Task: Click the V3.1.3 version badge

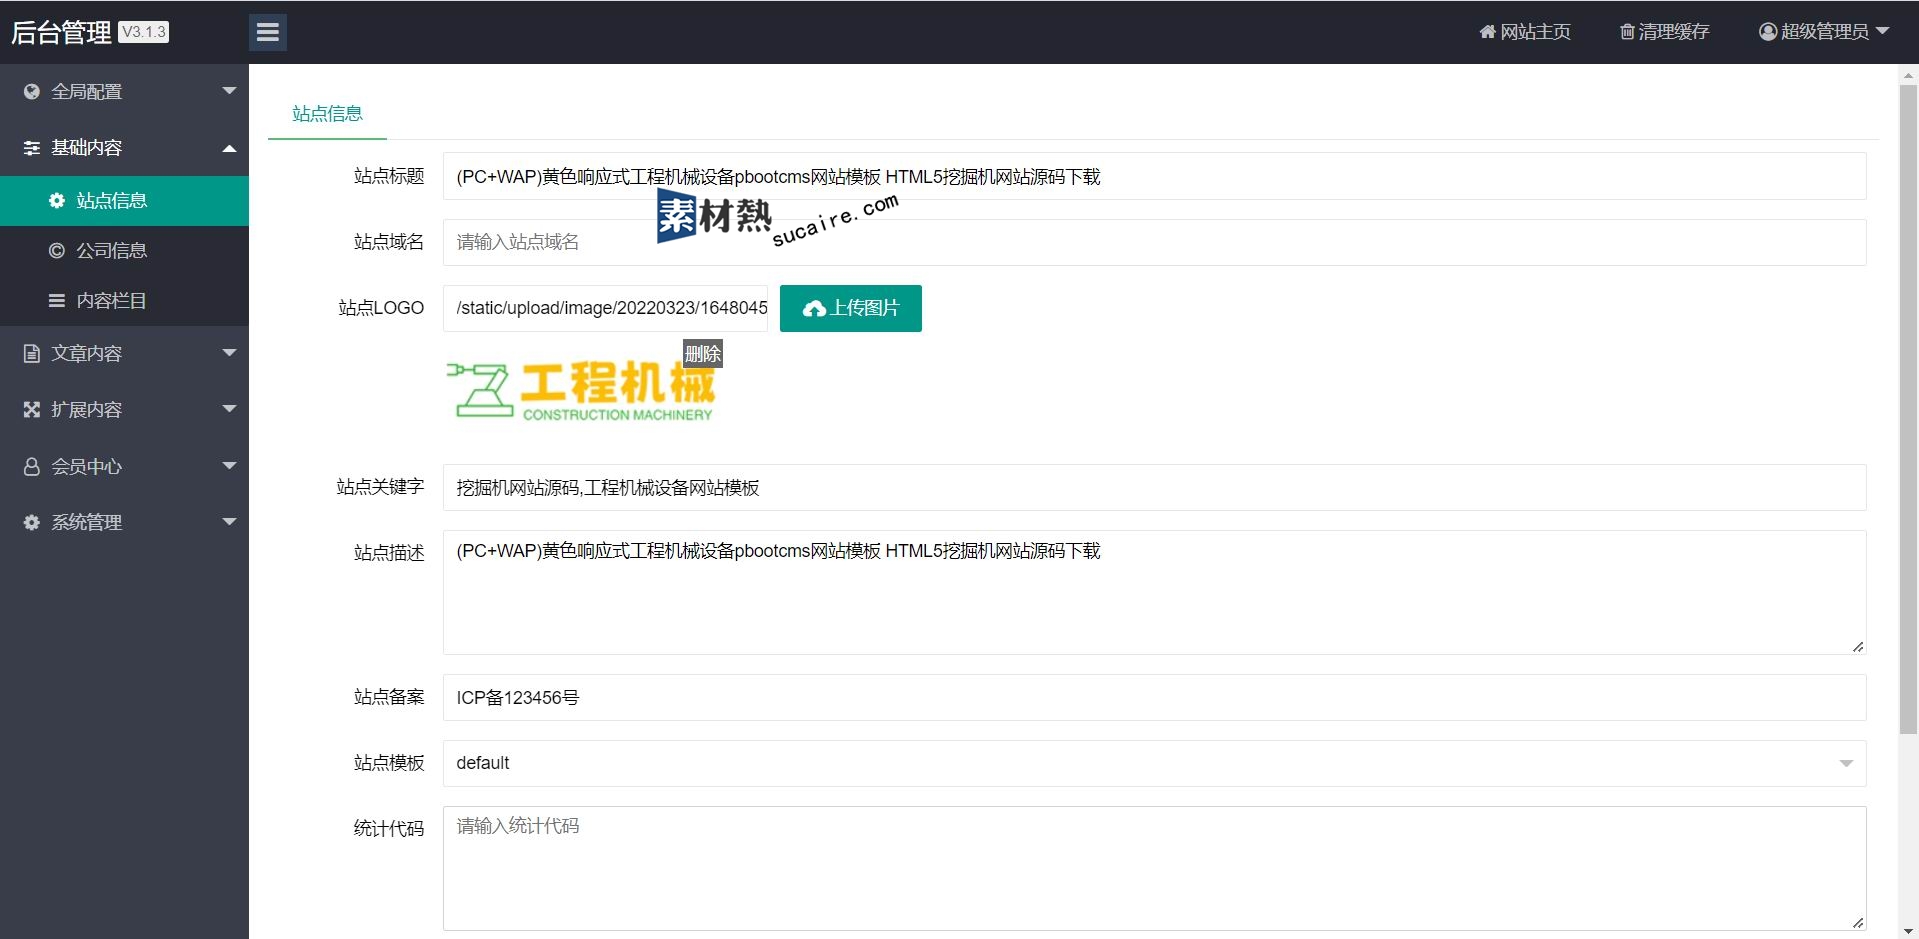Action: (144, 32)
